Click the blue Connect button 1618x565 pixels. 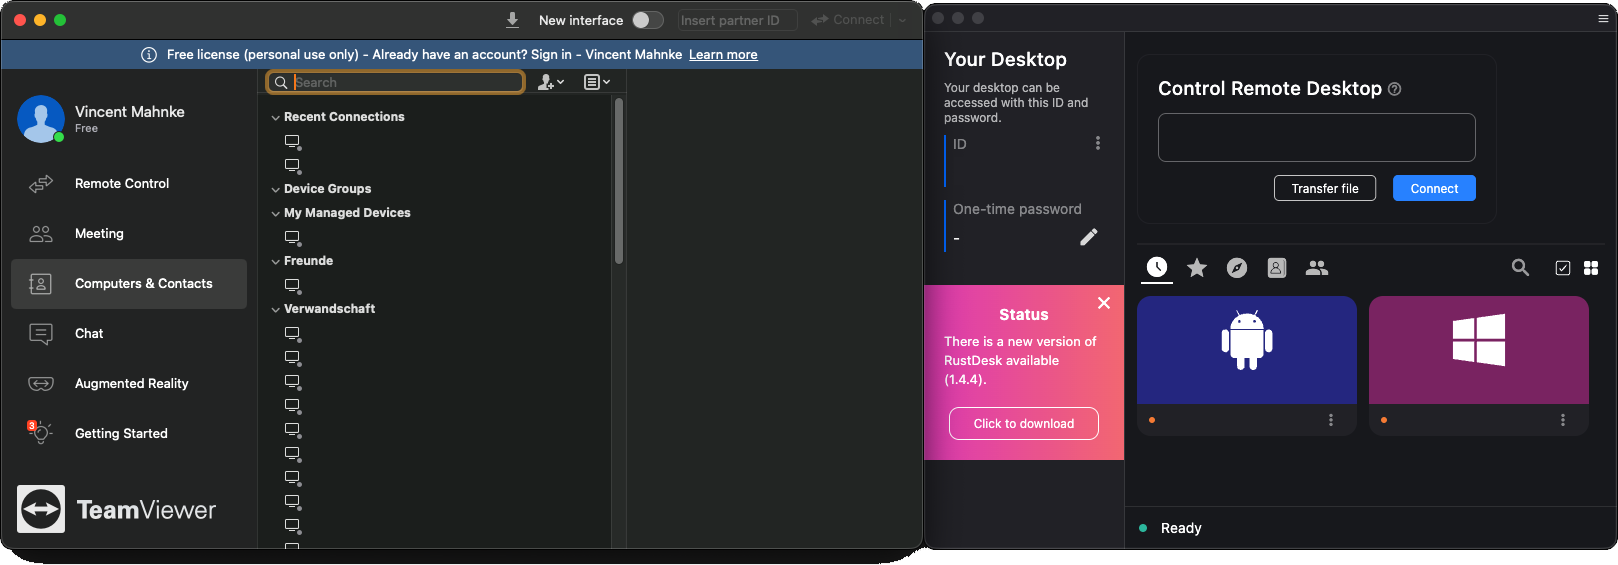pos(1434,189)
